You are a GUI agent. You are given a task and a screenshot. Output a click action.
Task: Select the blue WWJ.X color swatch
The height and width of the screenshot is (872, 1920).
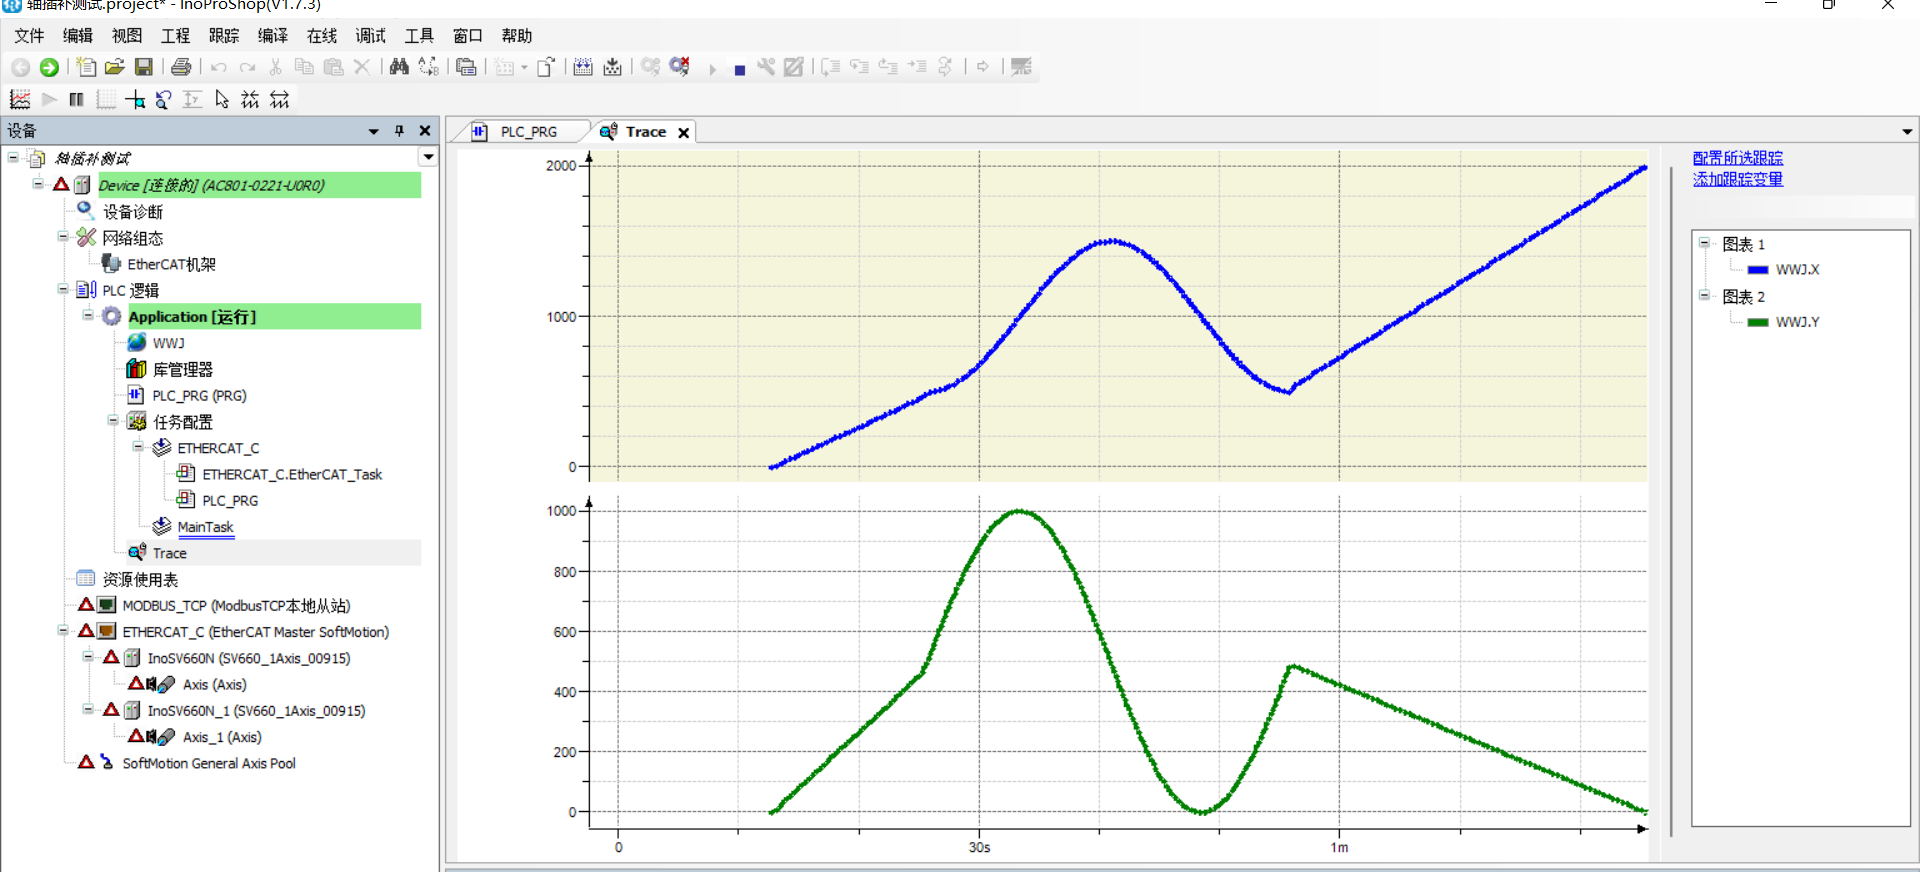tap(1758, 270)
